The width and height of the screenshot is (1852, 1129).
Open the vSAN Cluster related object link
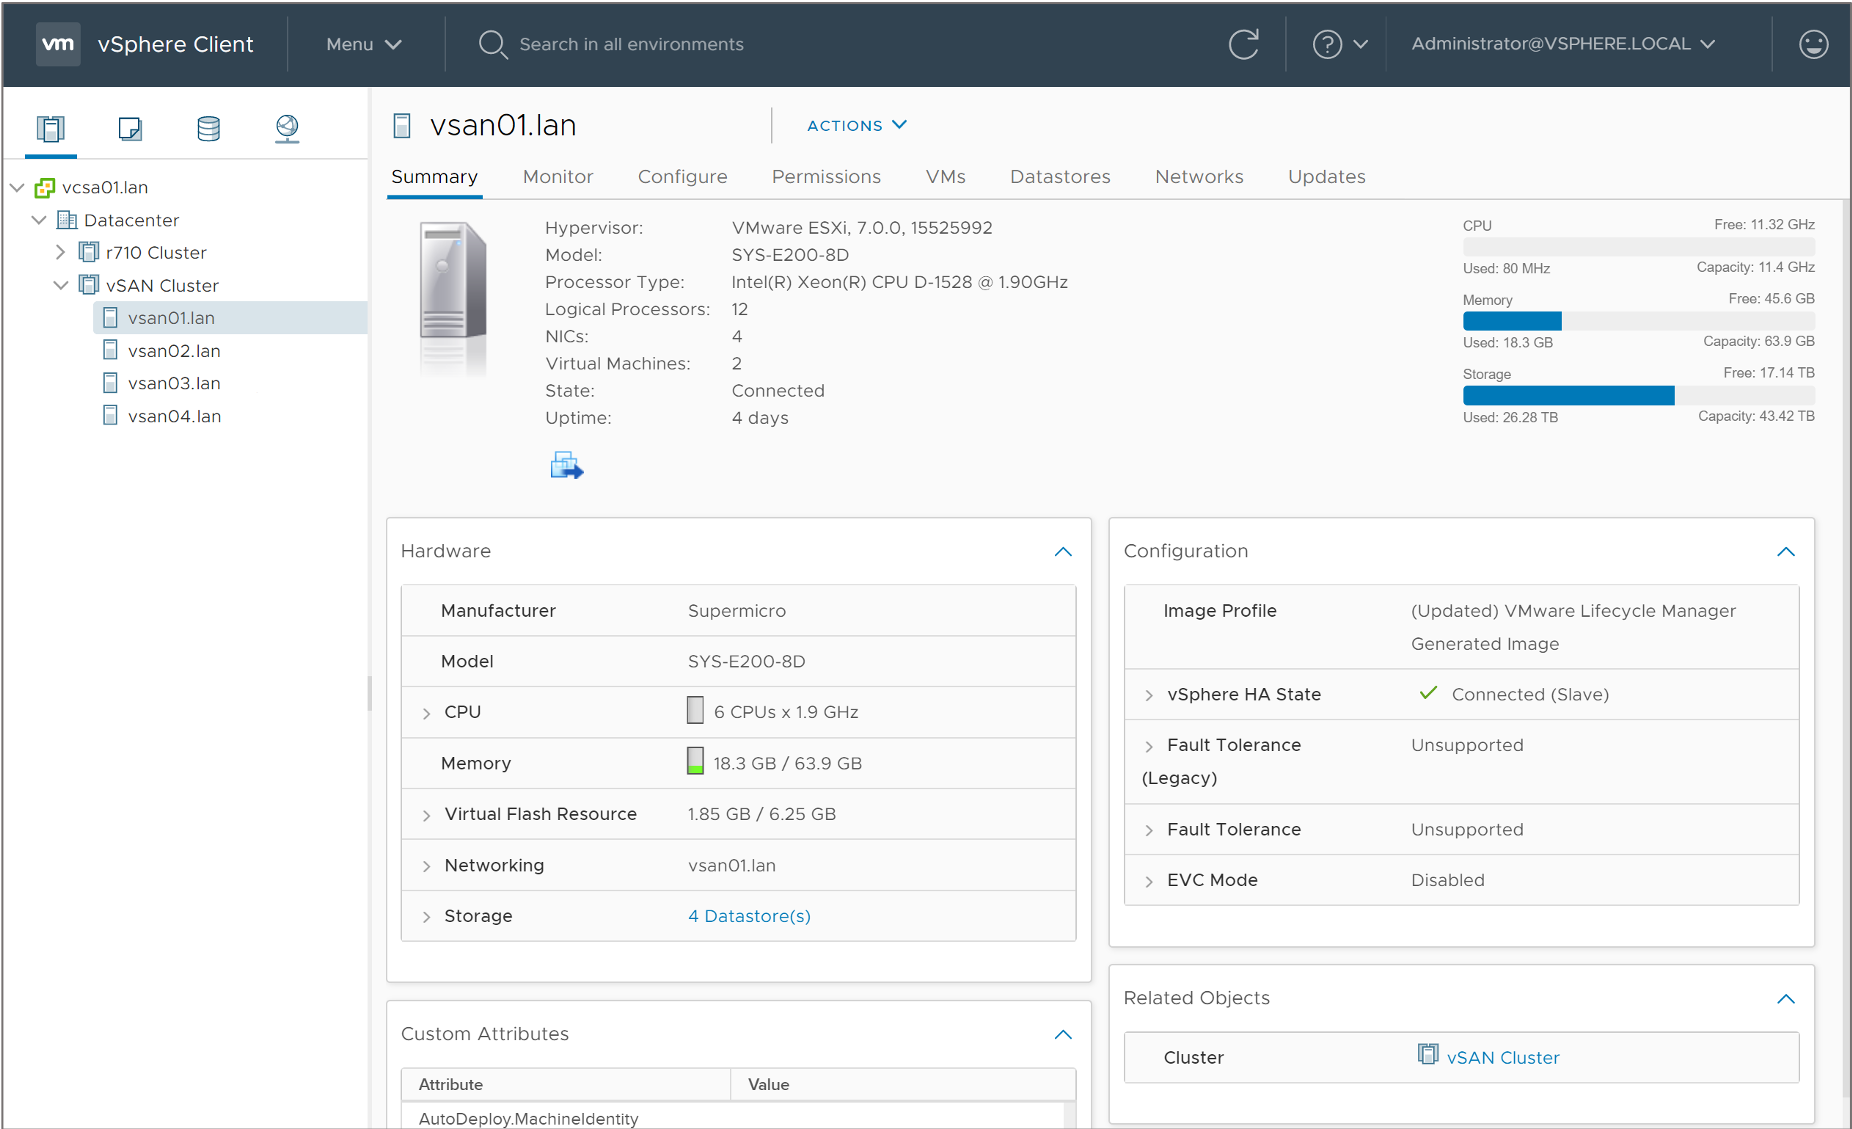(1503, 1057)
